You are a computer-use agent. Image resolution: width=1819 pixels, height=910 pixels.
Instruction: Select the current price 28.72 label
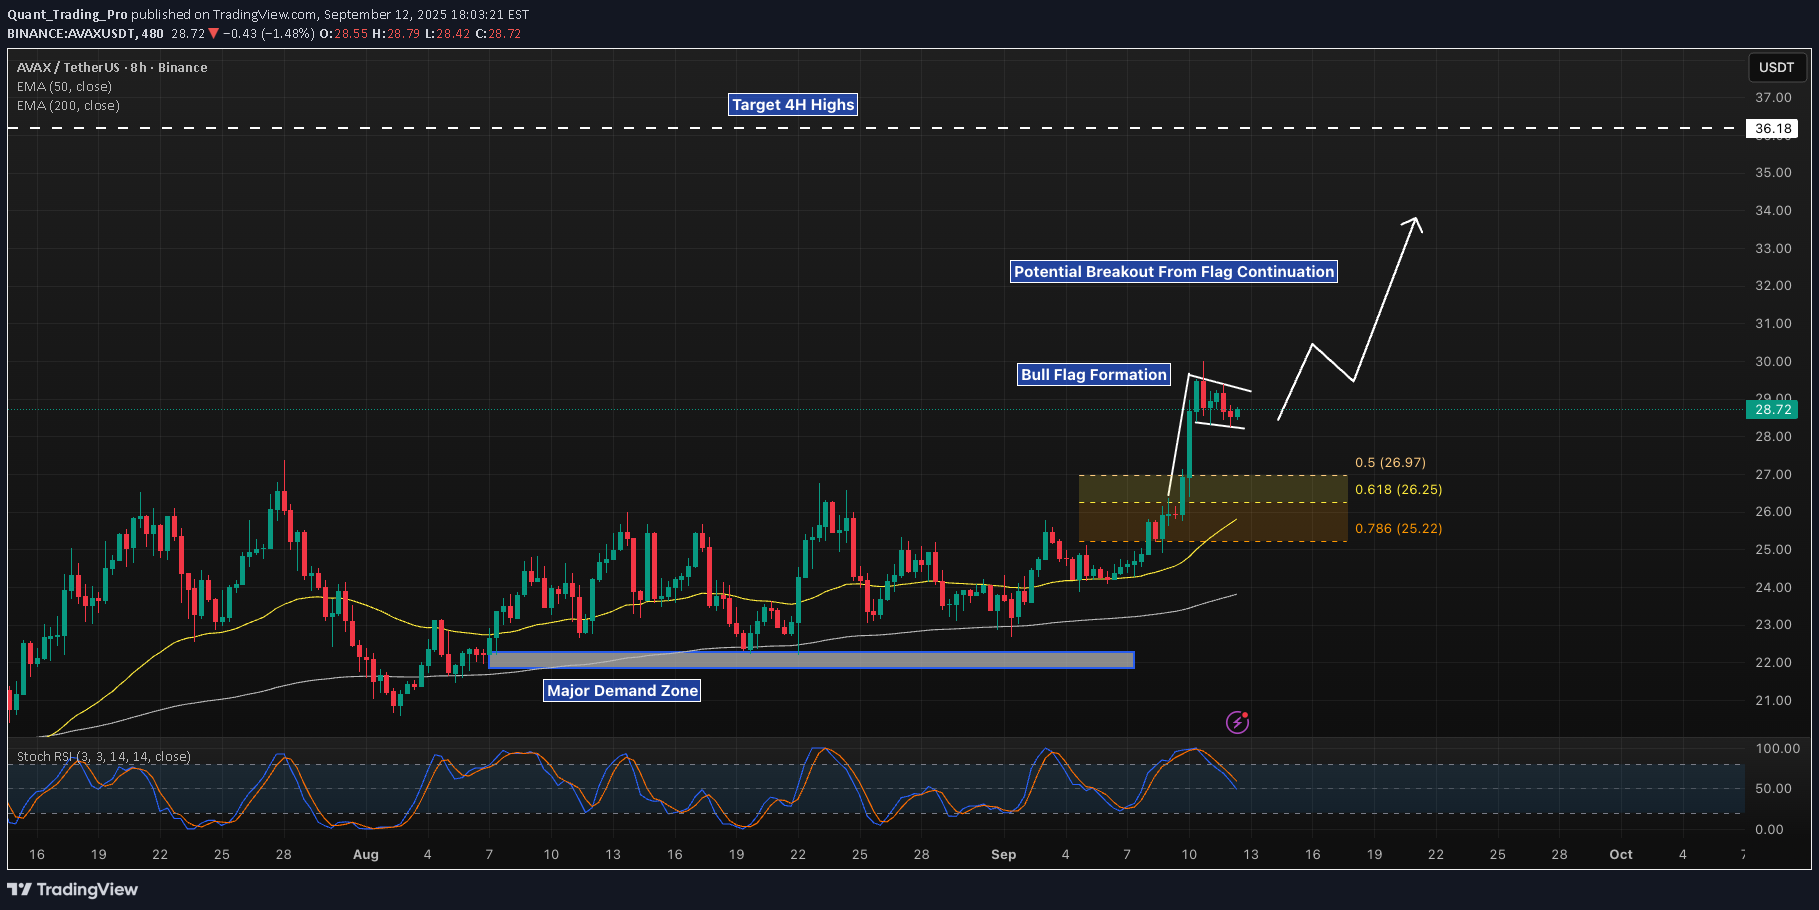(x=1772, y=409)
